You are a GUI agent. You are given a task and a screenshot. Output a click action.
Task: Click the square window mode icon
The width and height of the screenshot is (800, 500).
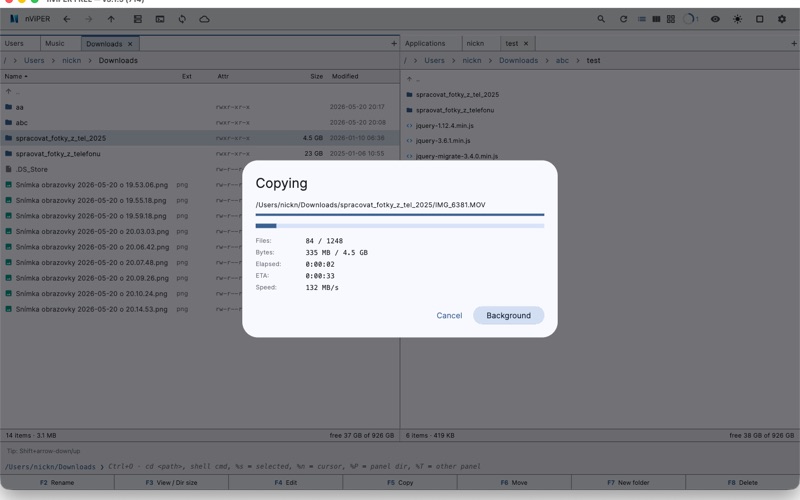760,19
